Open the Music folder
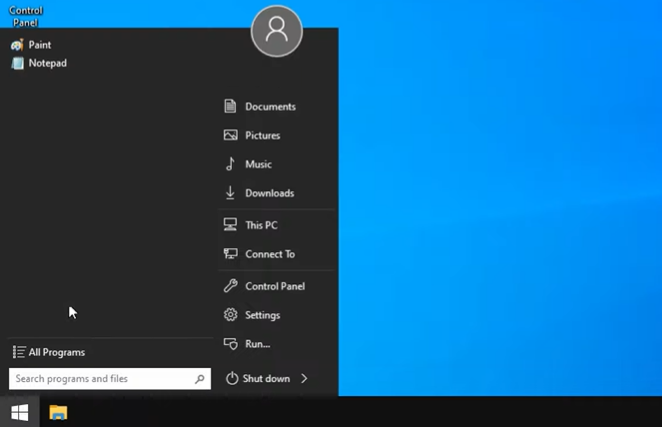662x427 pixels. pos(248,164)
